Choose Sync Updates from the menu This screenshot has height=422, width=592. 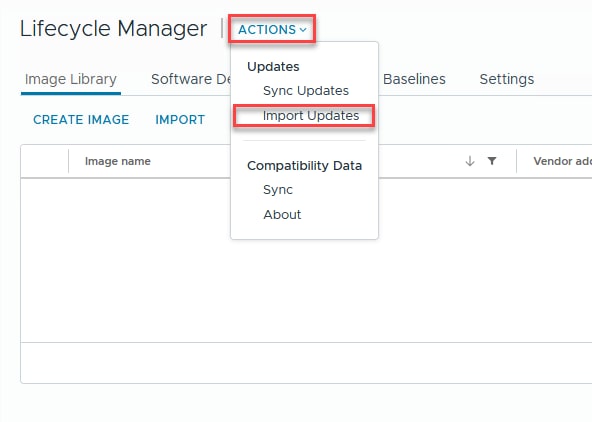[x=306, y=91]
